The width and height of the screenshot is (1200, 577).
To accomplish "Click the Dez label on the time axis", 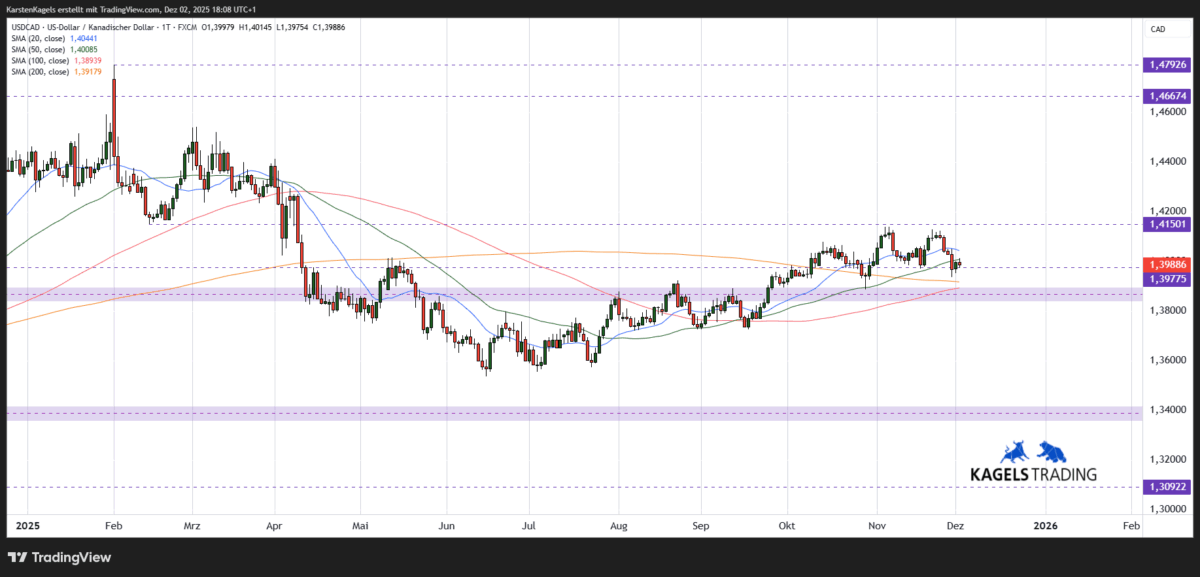I will point(955,525).
